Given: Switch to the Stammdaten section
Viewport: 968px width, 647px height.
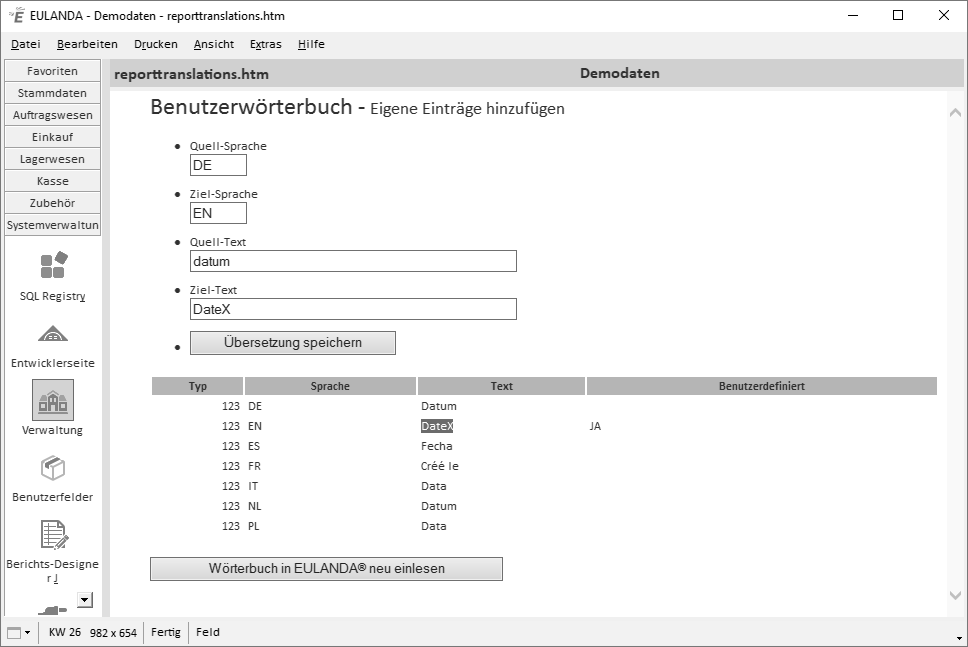Looking at the screenshot, I should point(52,93).
